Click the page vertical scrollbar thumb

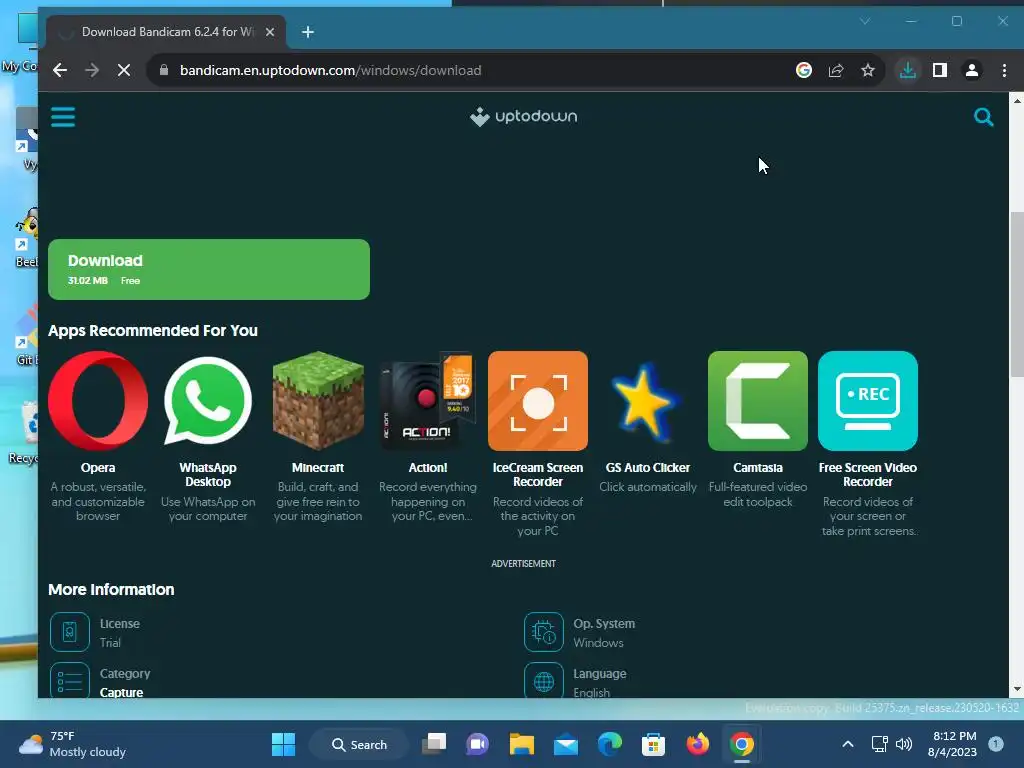pos(1017,294)
